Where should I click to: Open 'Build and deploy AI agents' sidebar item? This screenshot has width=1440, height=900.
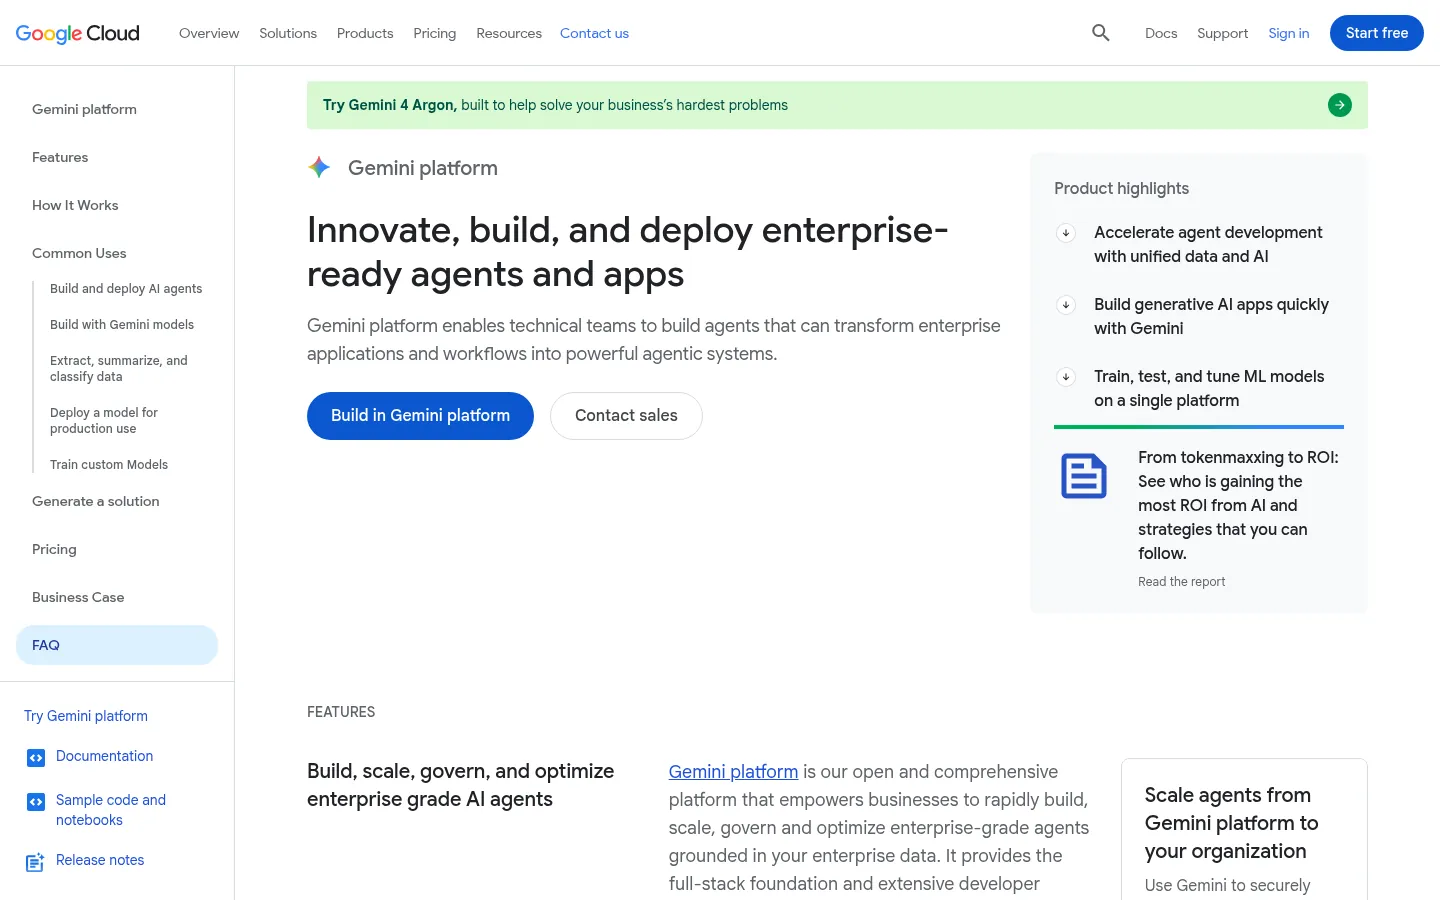(x=126, y=289)
